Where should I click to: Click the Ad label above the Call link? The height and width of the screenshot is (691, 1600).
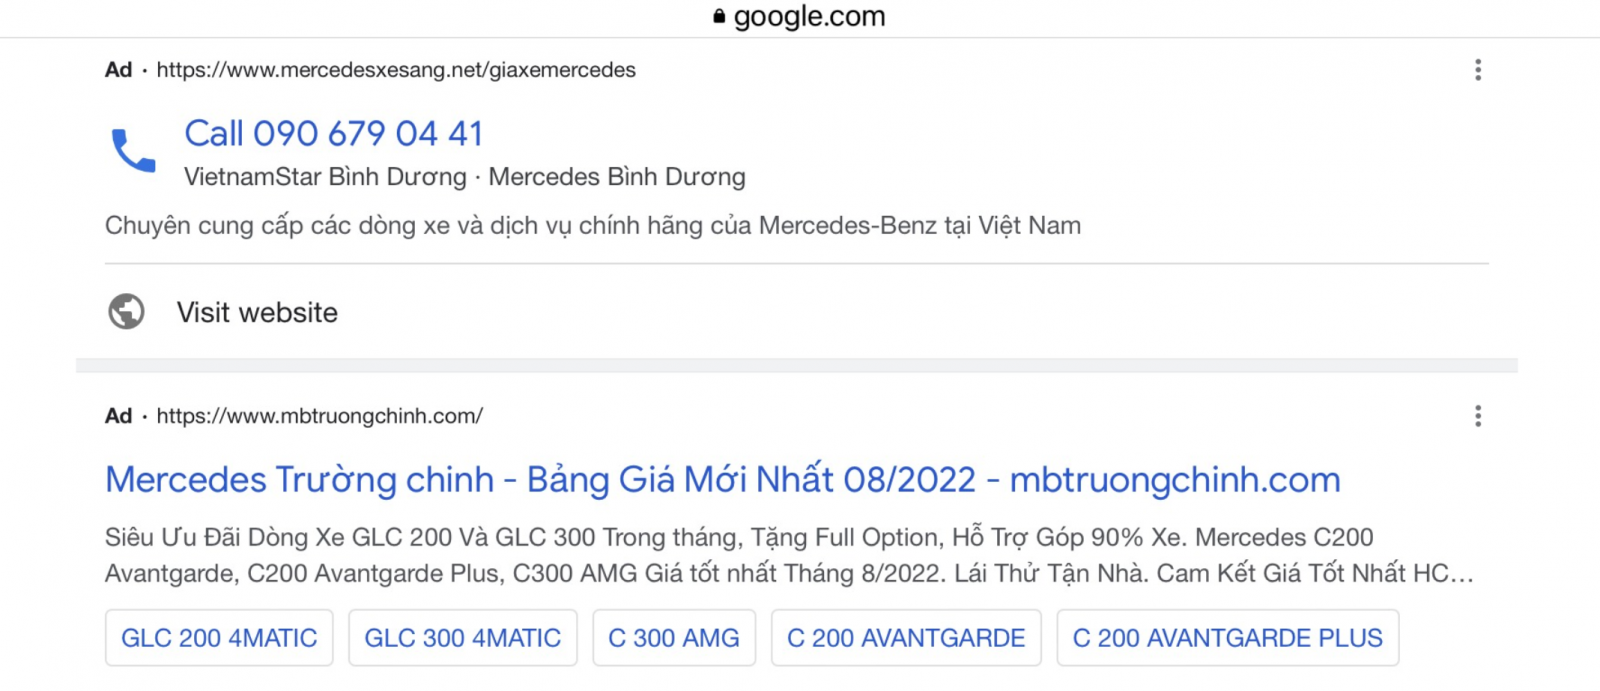pyautogui.click(x=119, y=70)
